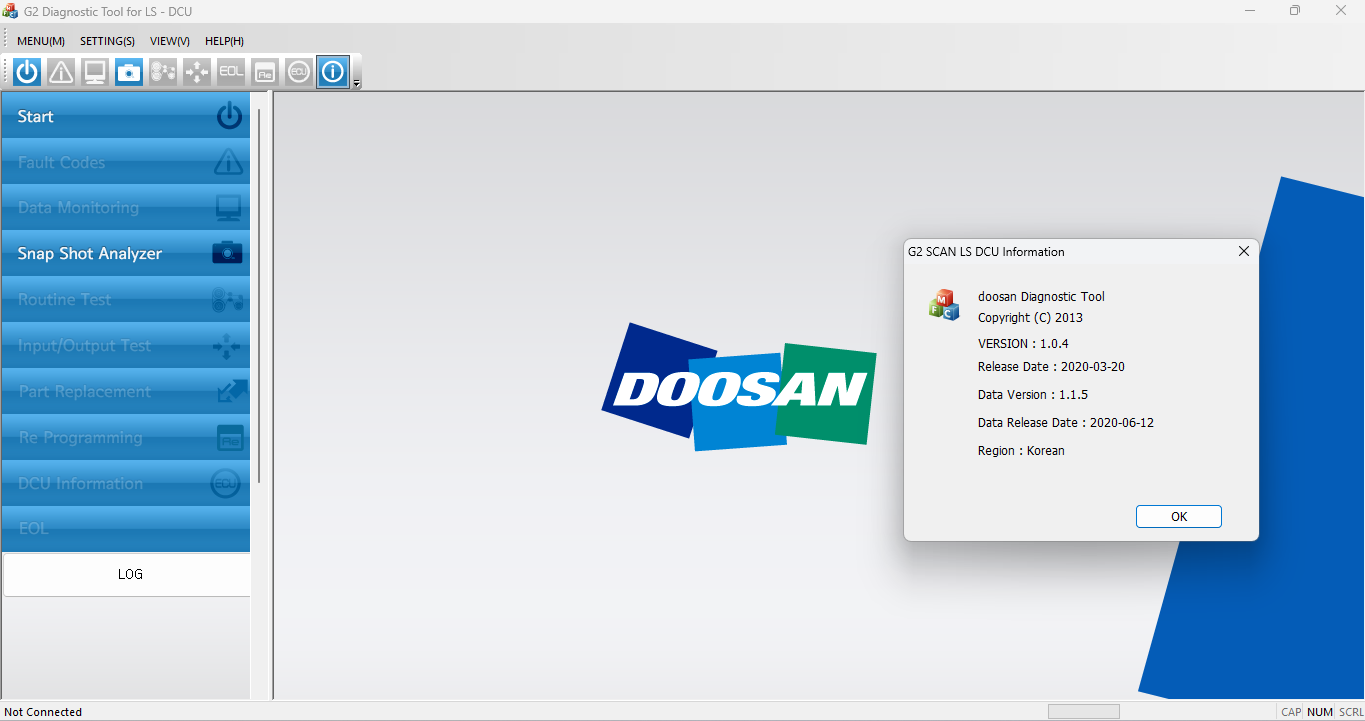Open DCU Information from the sidebar

pos(126,484)
